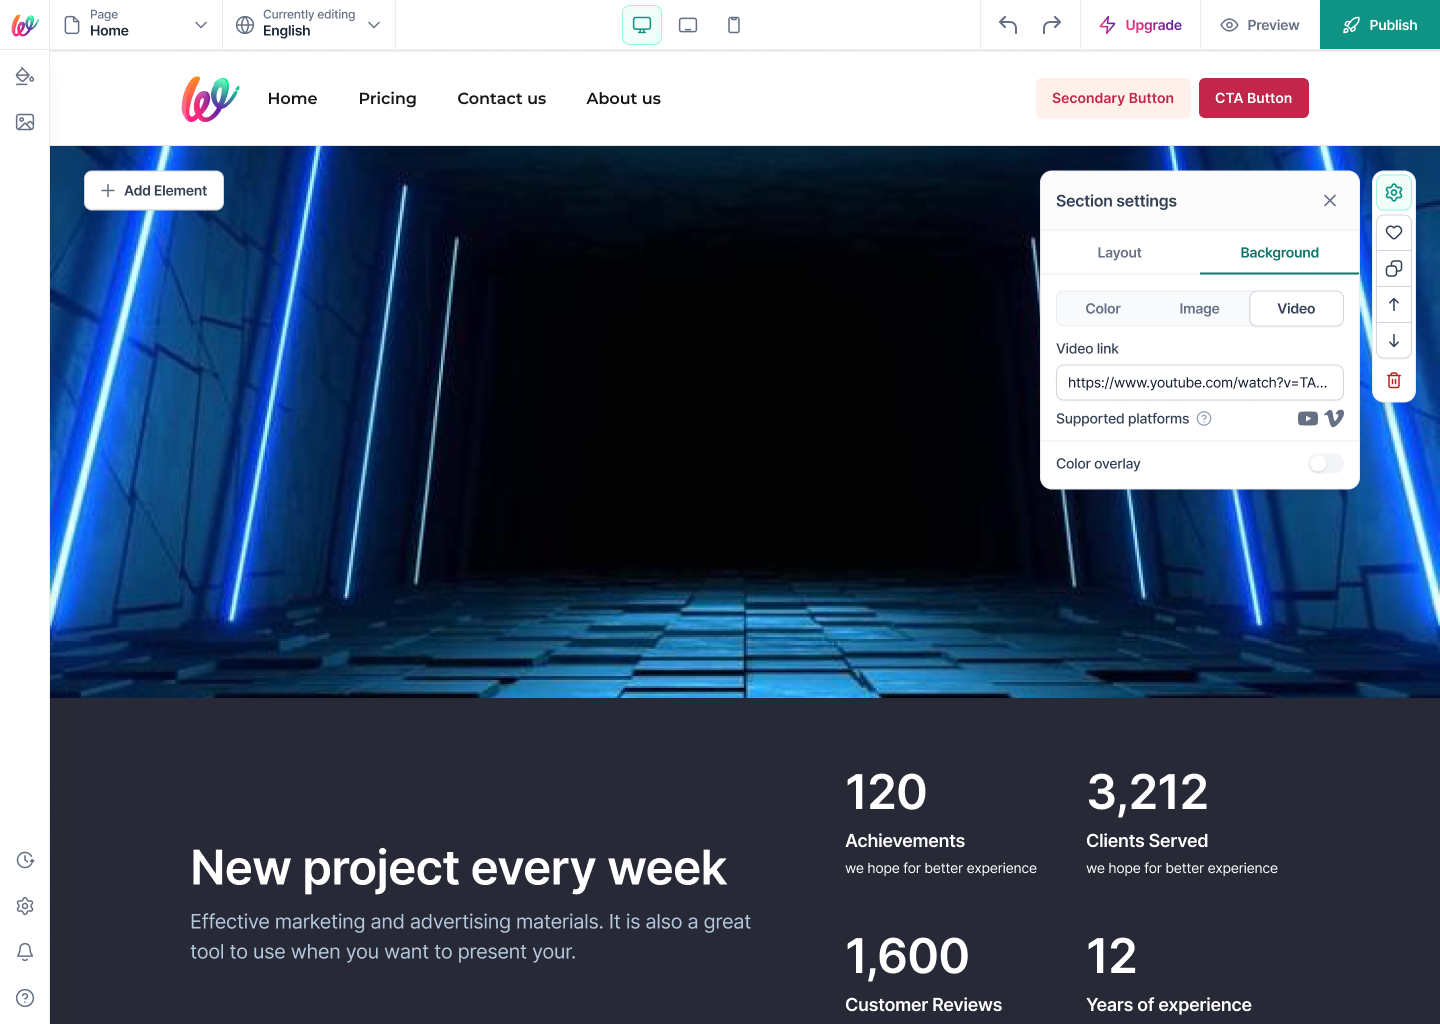Switch to tablet preview icon
1440x1024 pixels.
pyautogui.click(x=688, y=25)
